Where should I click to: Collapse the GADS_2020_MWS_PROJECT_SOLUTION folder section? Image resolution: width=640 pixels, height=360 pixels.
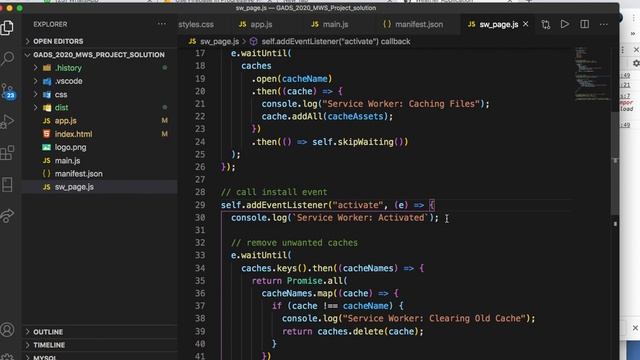point(99,55)
